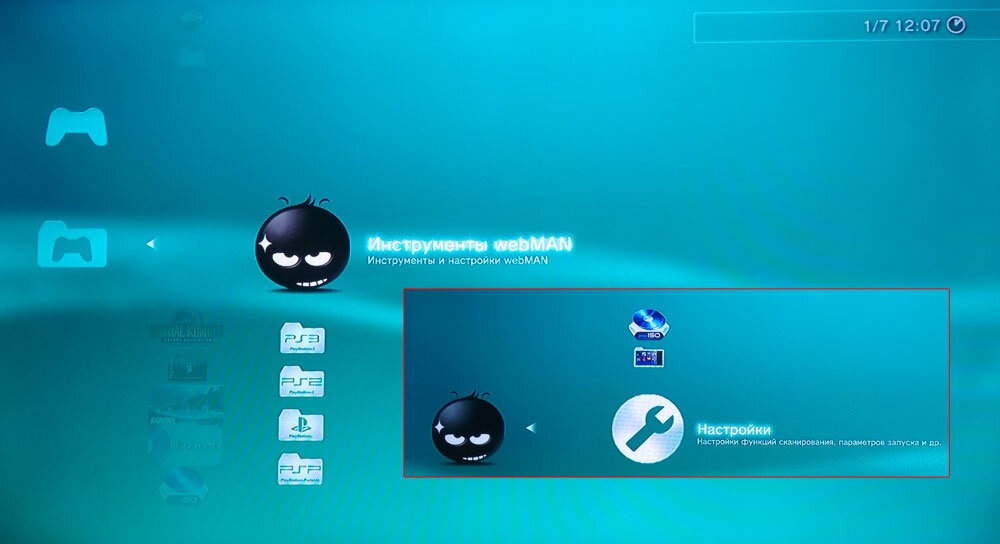Open the PS2 folder icon

click(302, 382)
